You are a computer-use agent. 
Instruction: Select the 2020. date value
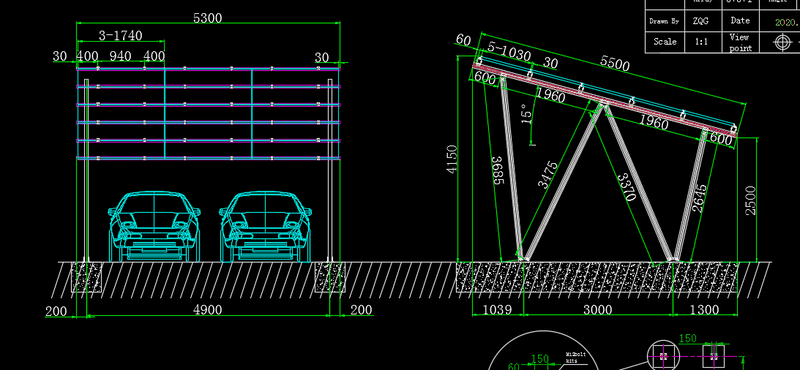pos(786,22)
